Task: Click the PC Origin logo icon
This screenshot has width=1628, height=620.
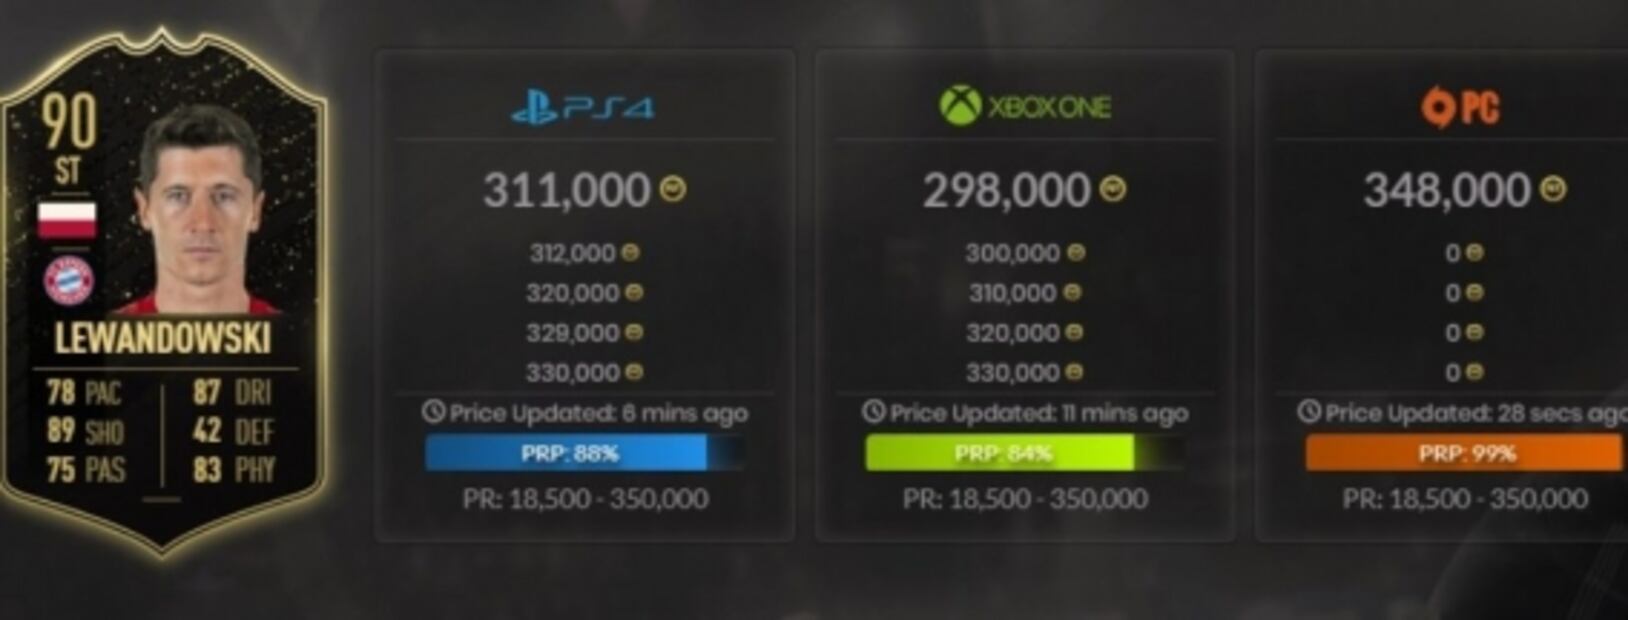Action: click(1435, 107)
